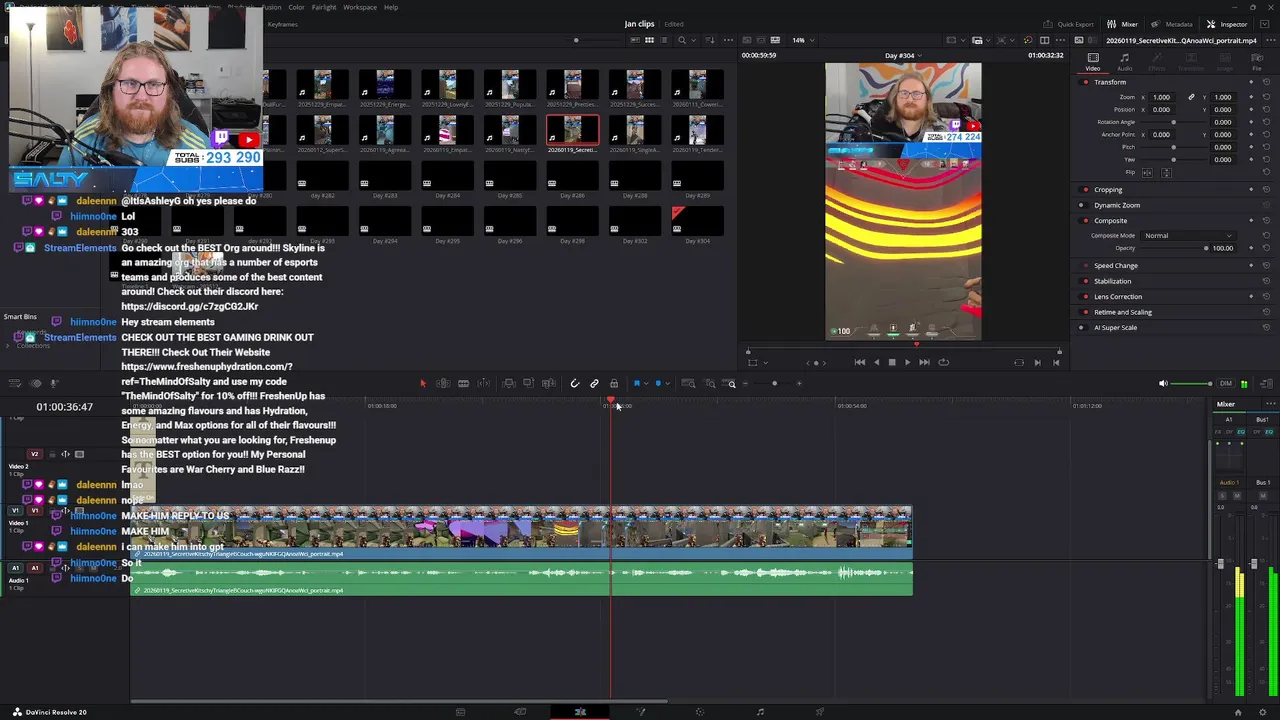Reset Transform with its reset arrow
This screenshot has width=1280, height=720.
(1266, 82)
